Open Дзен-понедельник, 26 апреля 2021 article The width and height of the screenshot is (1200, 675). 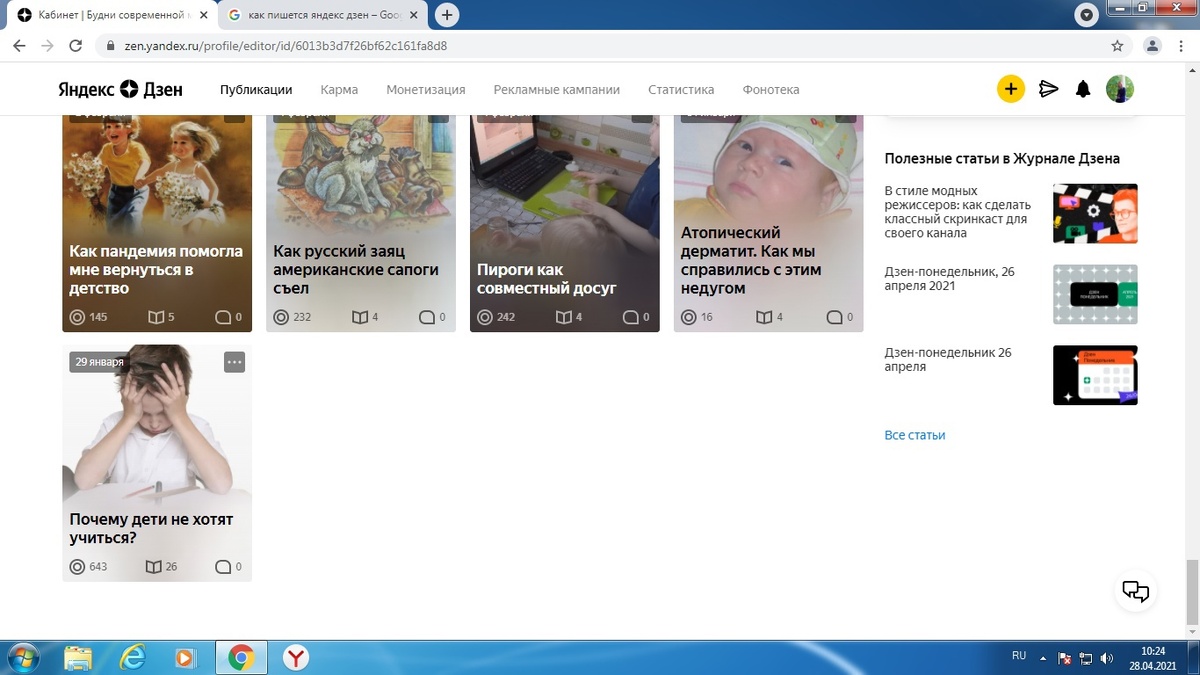click(950, 279)
